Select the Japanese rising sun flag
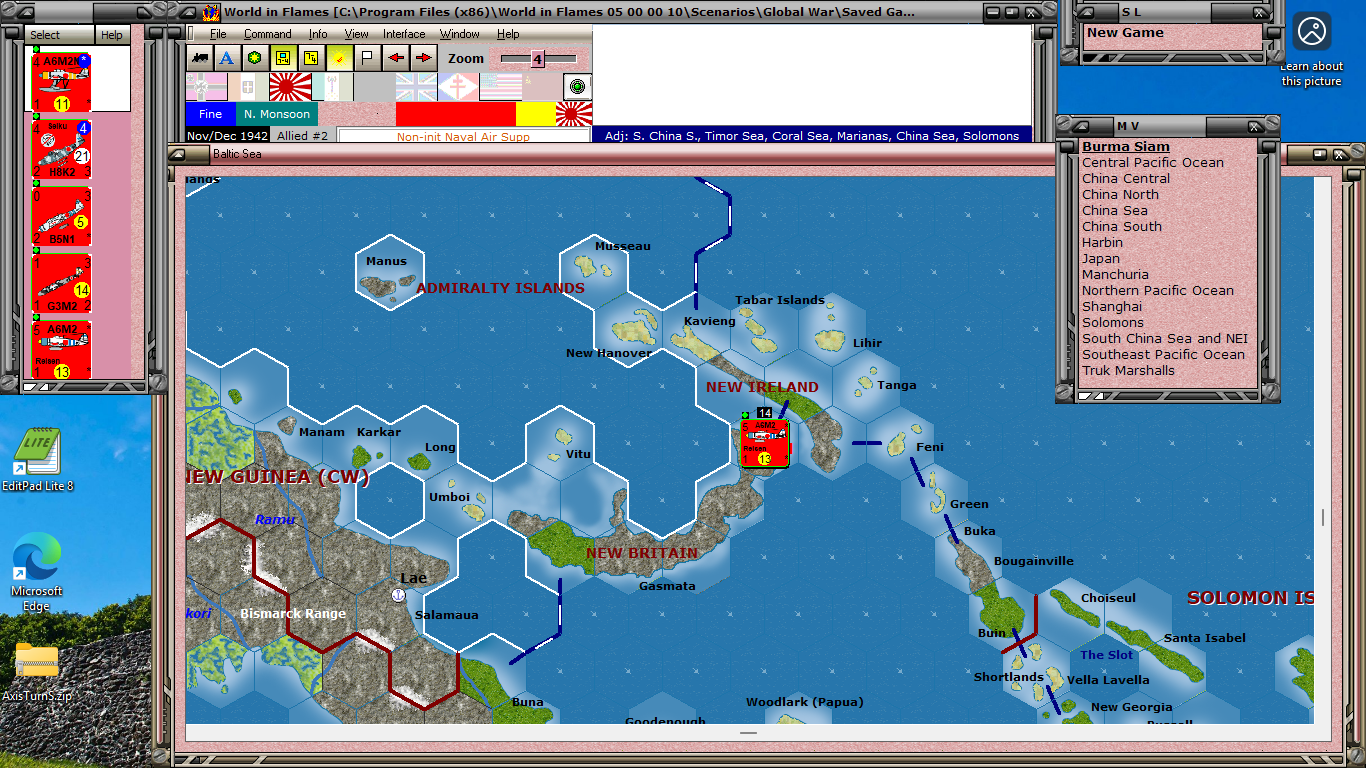 (290, 87)
